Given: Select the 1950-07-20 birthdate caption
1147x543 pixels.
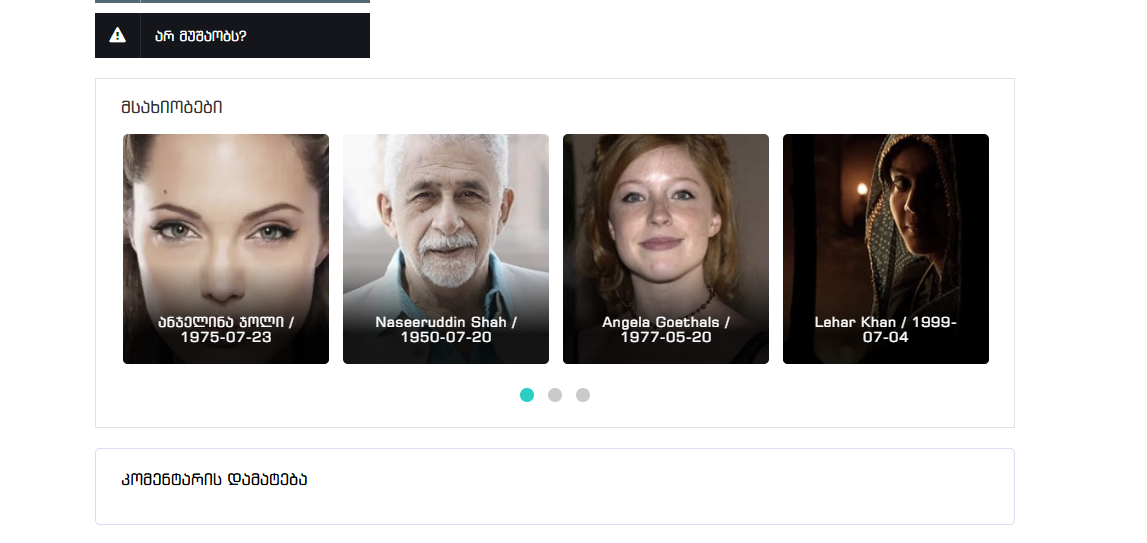Looking at the screenshot, I should coord(445,337).
